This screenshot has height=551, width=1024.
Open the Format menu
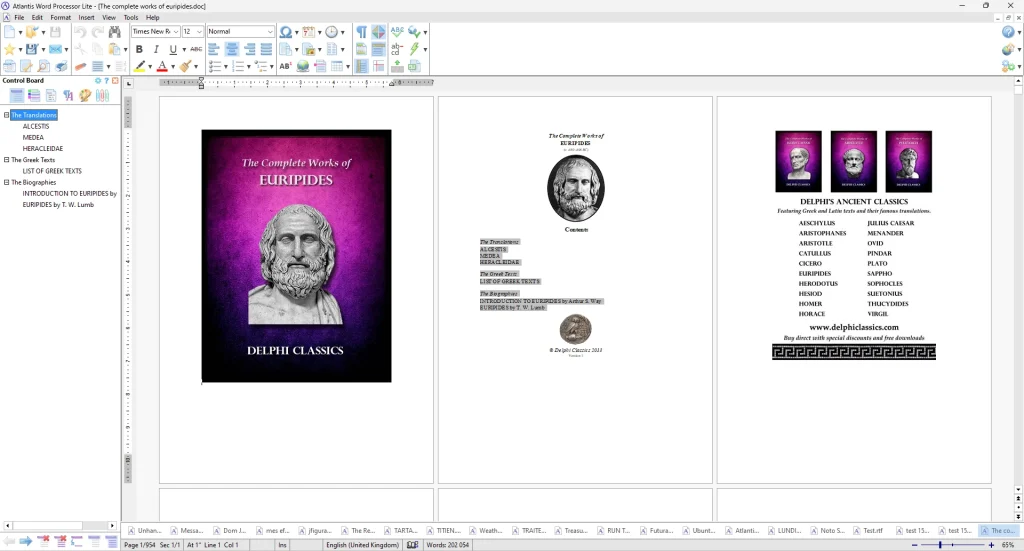click(60, 17)
